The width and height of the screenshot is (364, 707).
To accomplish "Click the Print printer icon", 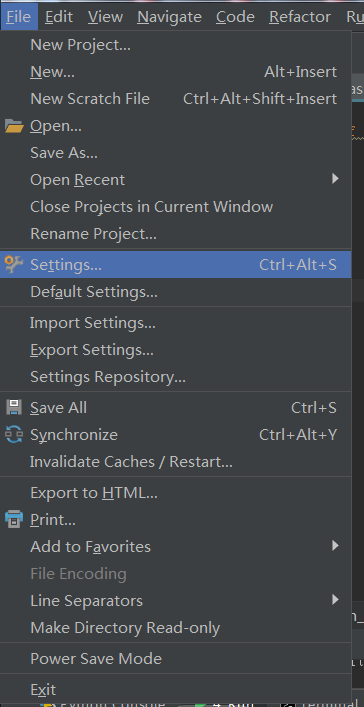I will pyautogui.click(x=14, y=520).
